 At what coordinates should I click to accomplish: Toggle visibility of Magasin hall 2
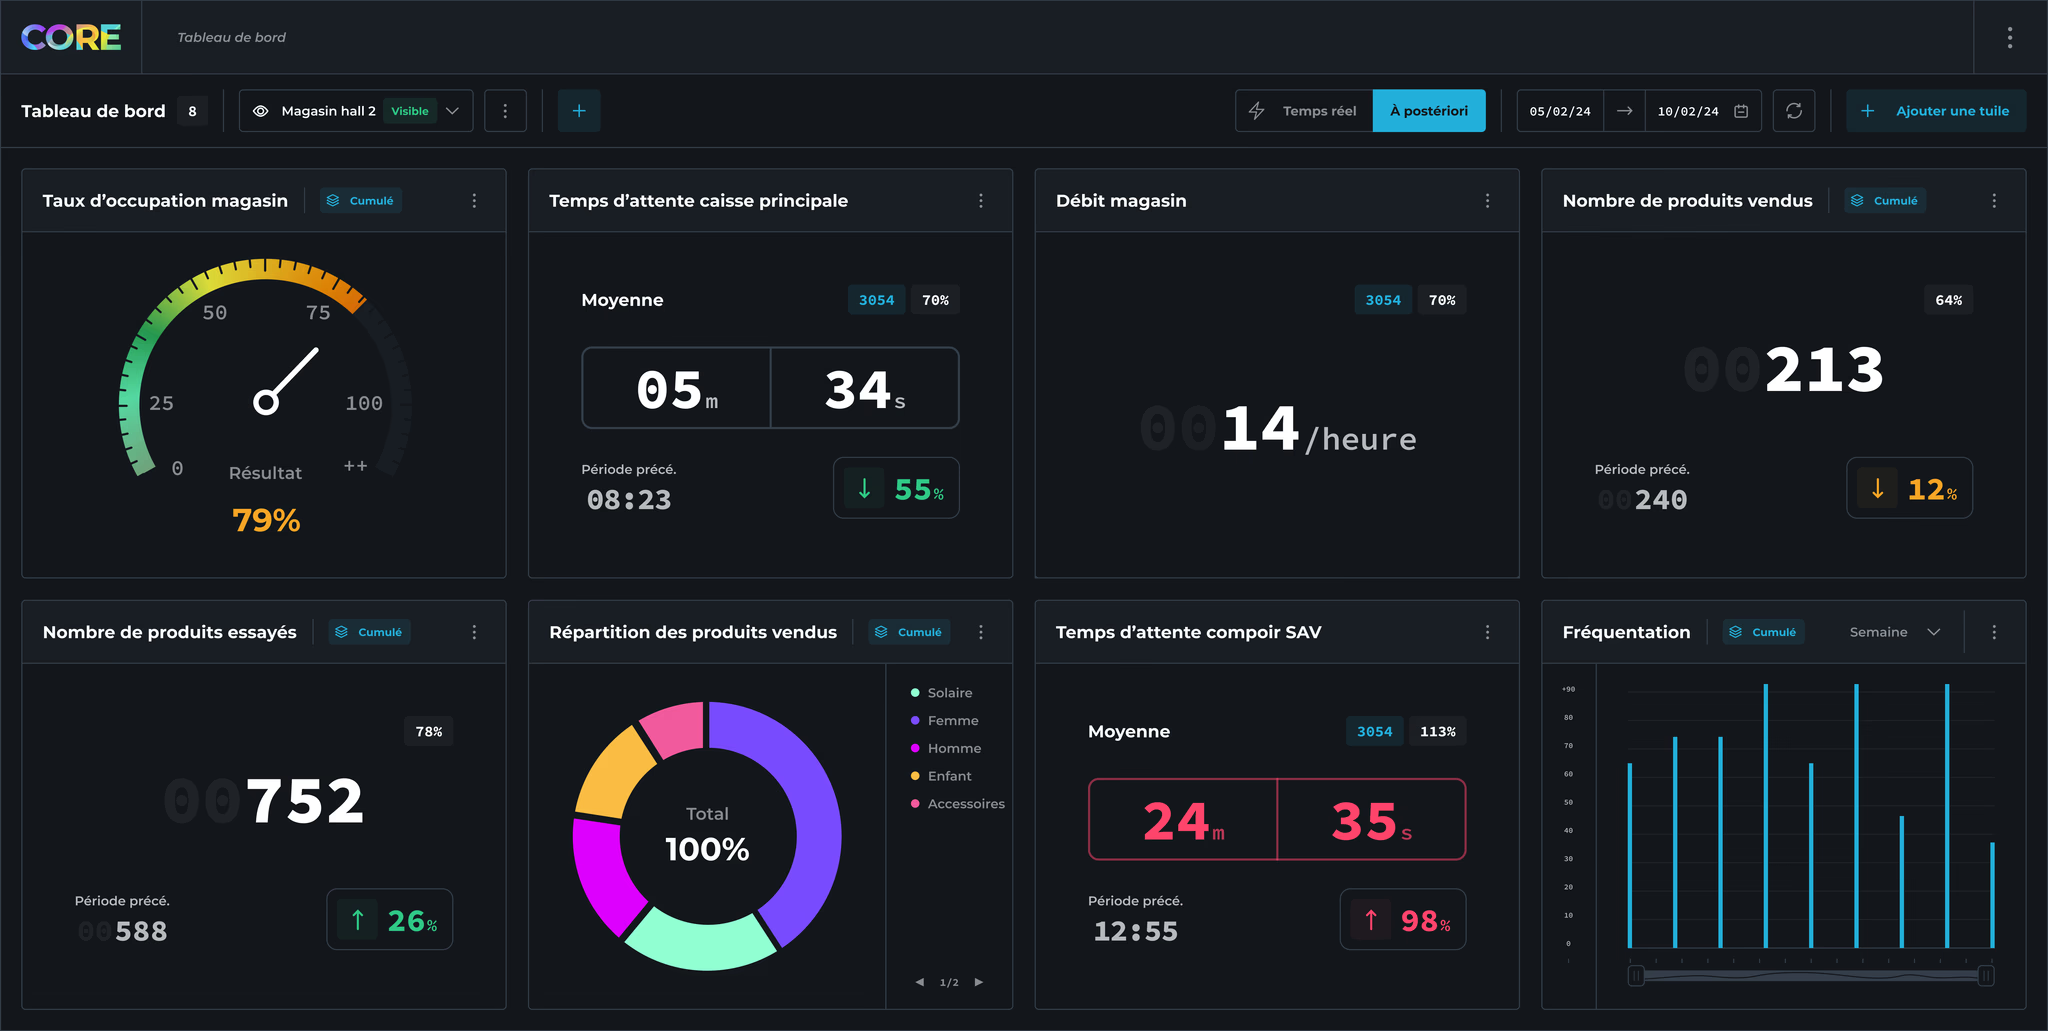tap(261, 110)
